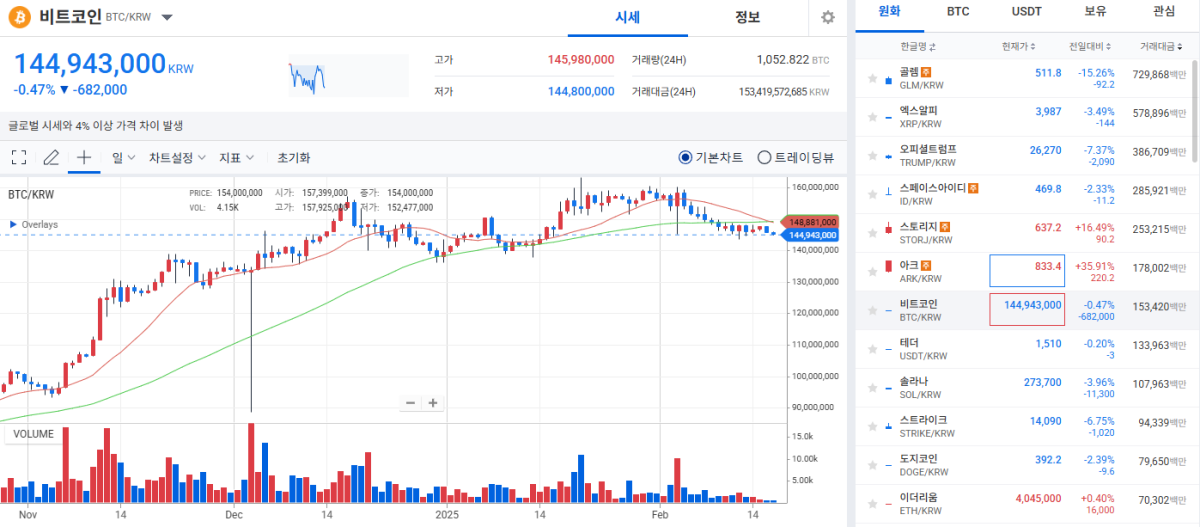Click 아크 current price 833.4
The width and height of the screenshot is (1200, 527).
pos(1048,266)
